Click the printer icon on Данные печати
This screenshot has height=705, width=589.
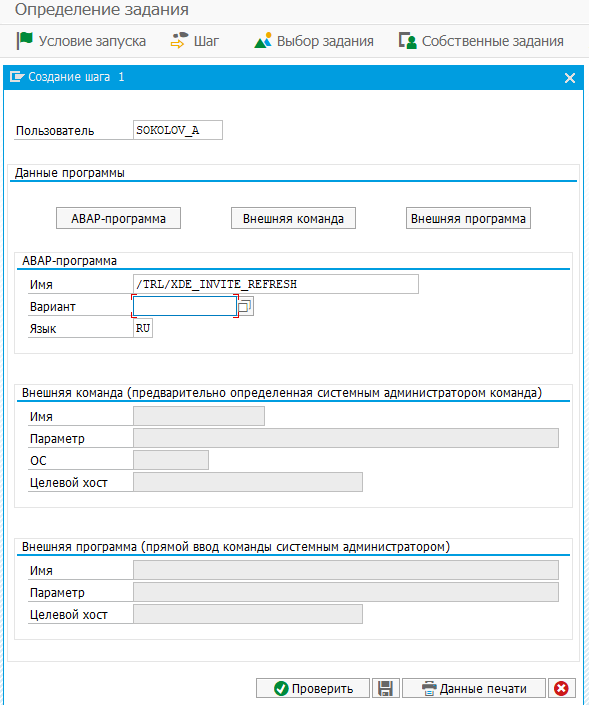(429, 688)
